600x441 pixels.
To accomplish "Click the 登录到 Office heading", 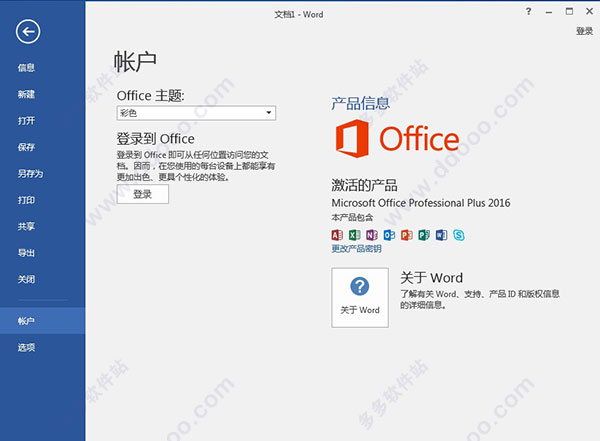I will click(x=155, y=139).
